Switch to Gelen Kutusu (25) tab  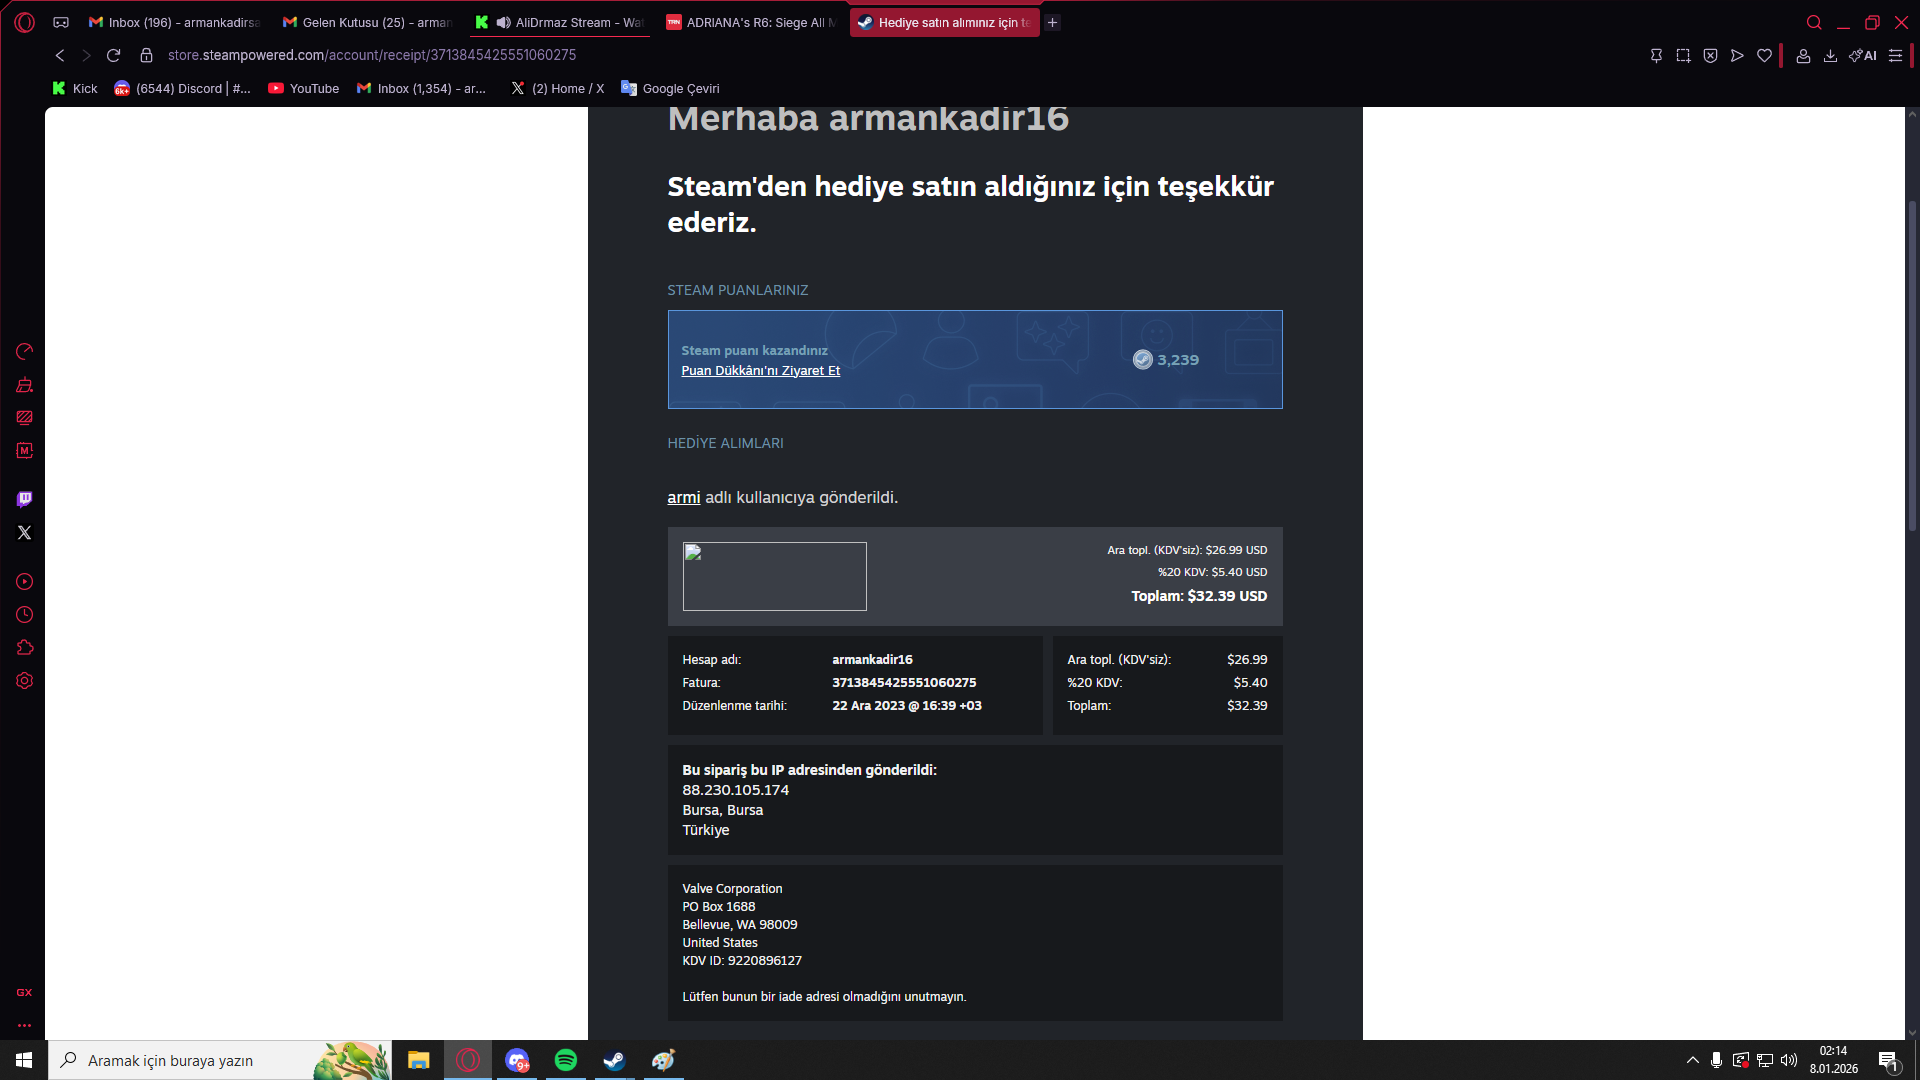(367, 22)
